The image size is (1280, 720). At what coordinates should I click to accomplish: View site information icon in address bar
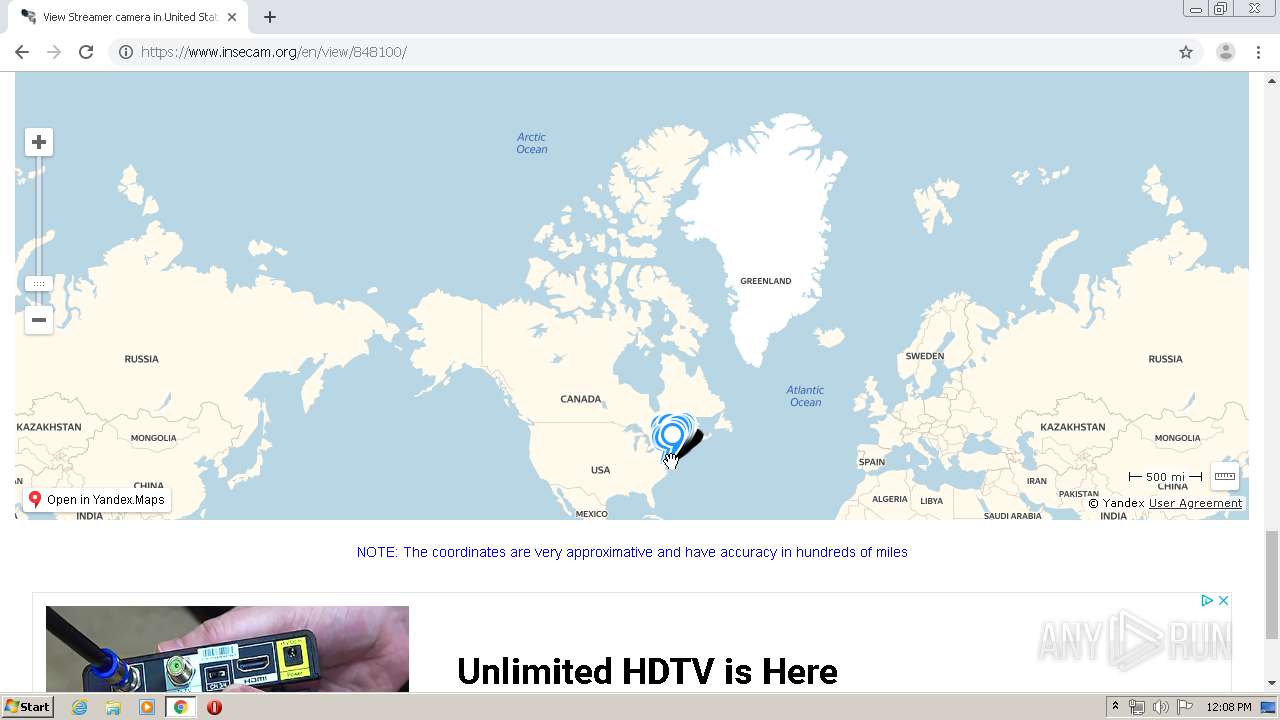point(126,52)
